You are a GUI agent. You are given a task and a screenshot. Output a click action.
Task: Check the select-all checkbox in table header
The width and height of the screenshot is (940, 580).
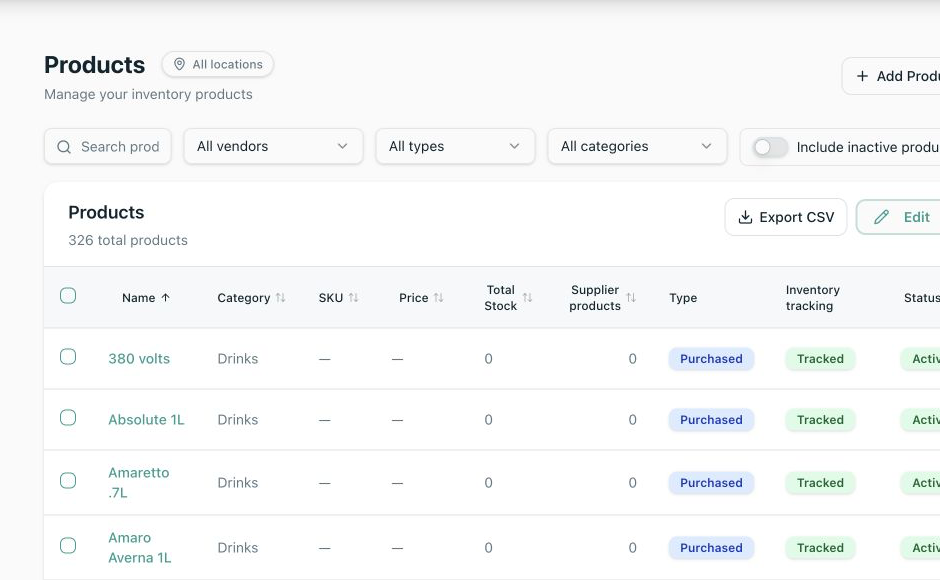click(68, 296)
